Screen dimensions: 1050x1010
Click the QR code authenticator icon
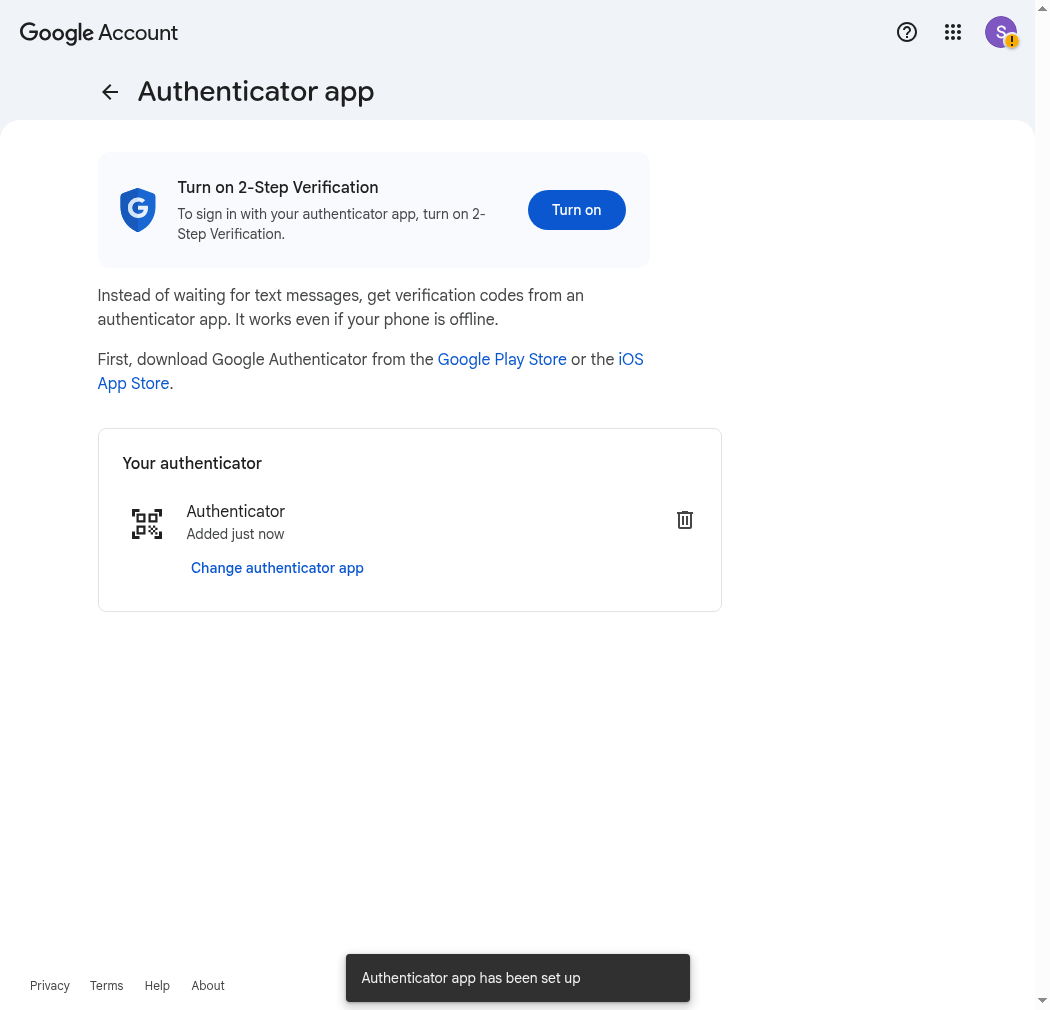pos(147,524)
